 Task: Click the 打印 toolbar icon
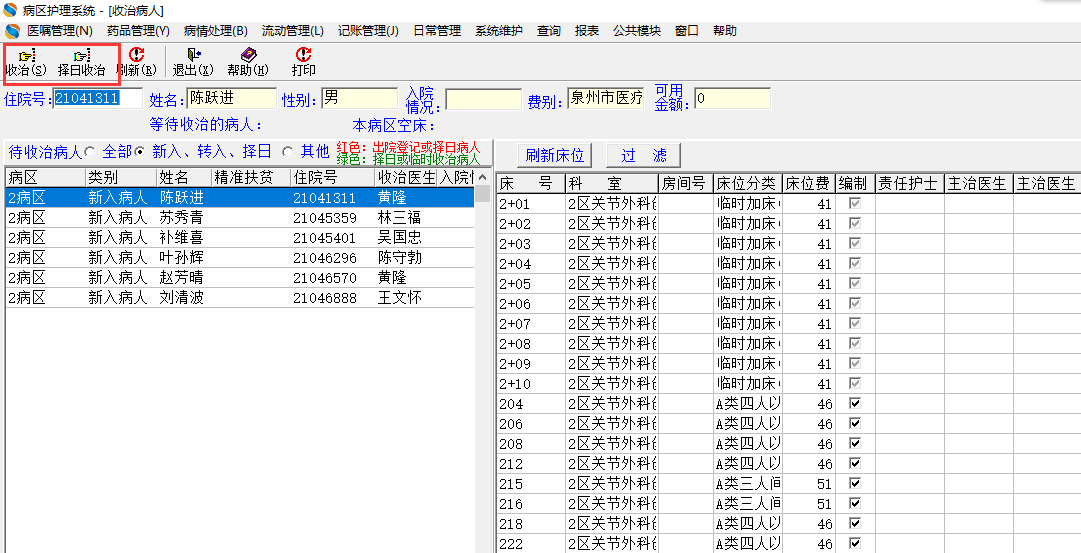[303, 62]
